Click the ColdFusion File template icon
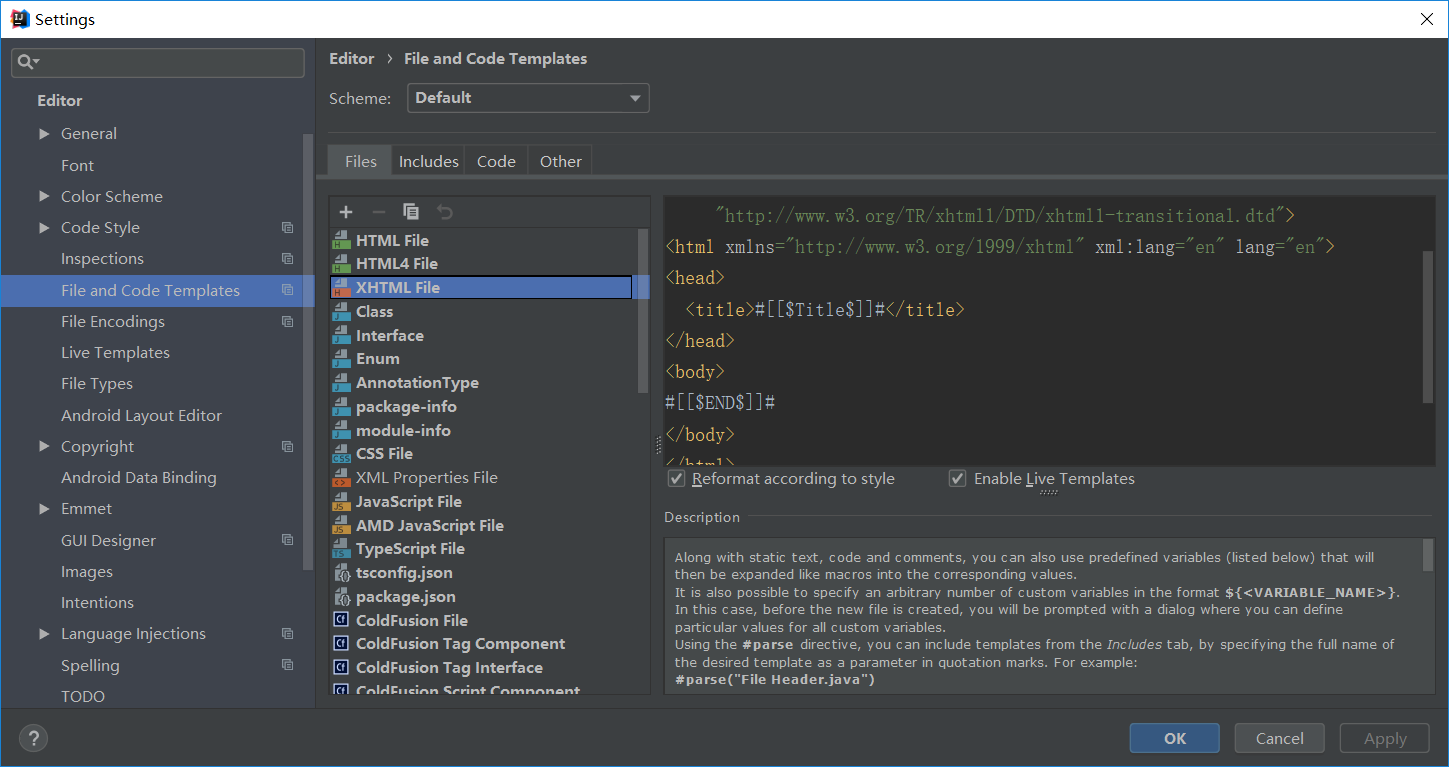1449x767 pixels. (x=341, y=620)
